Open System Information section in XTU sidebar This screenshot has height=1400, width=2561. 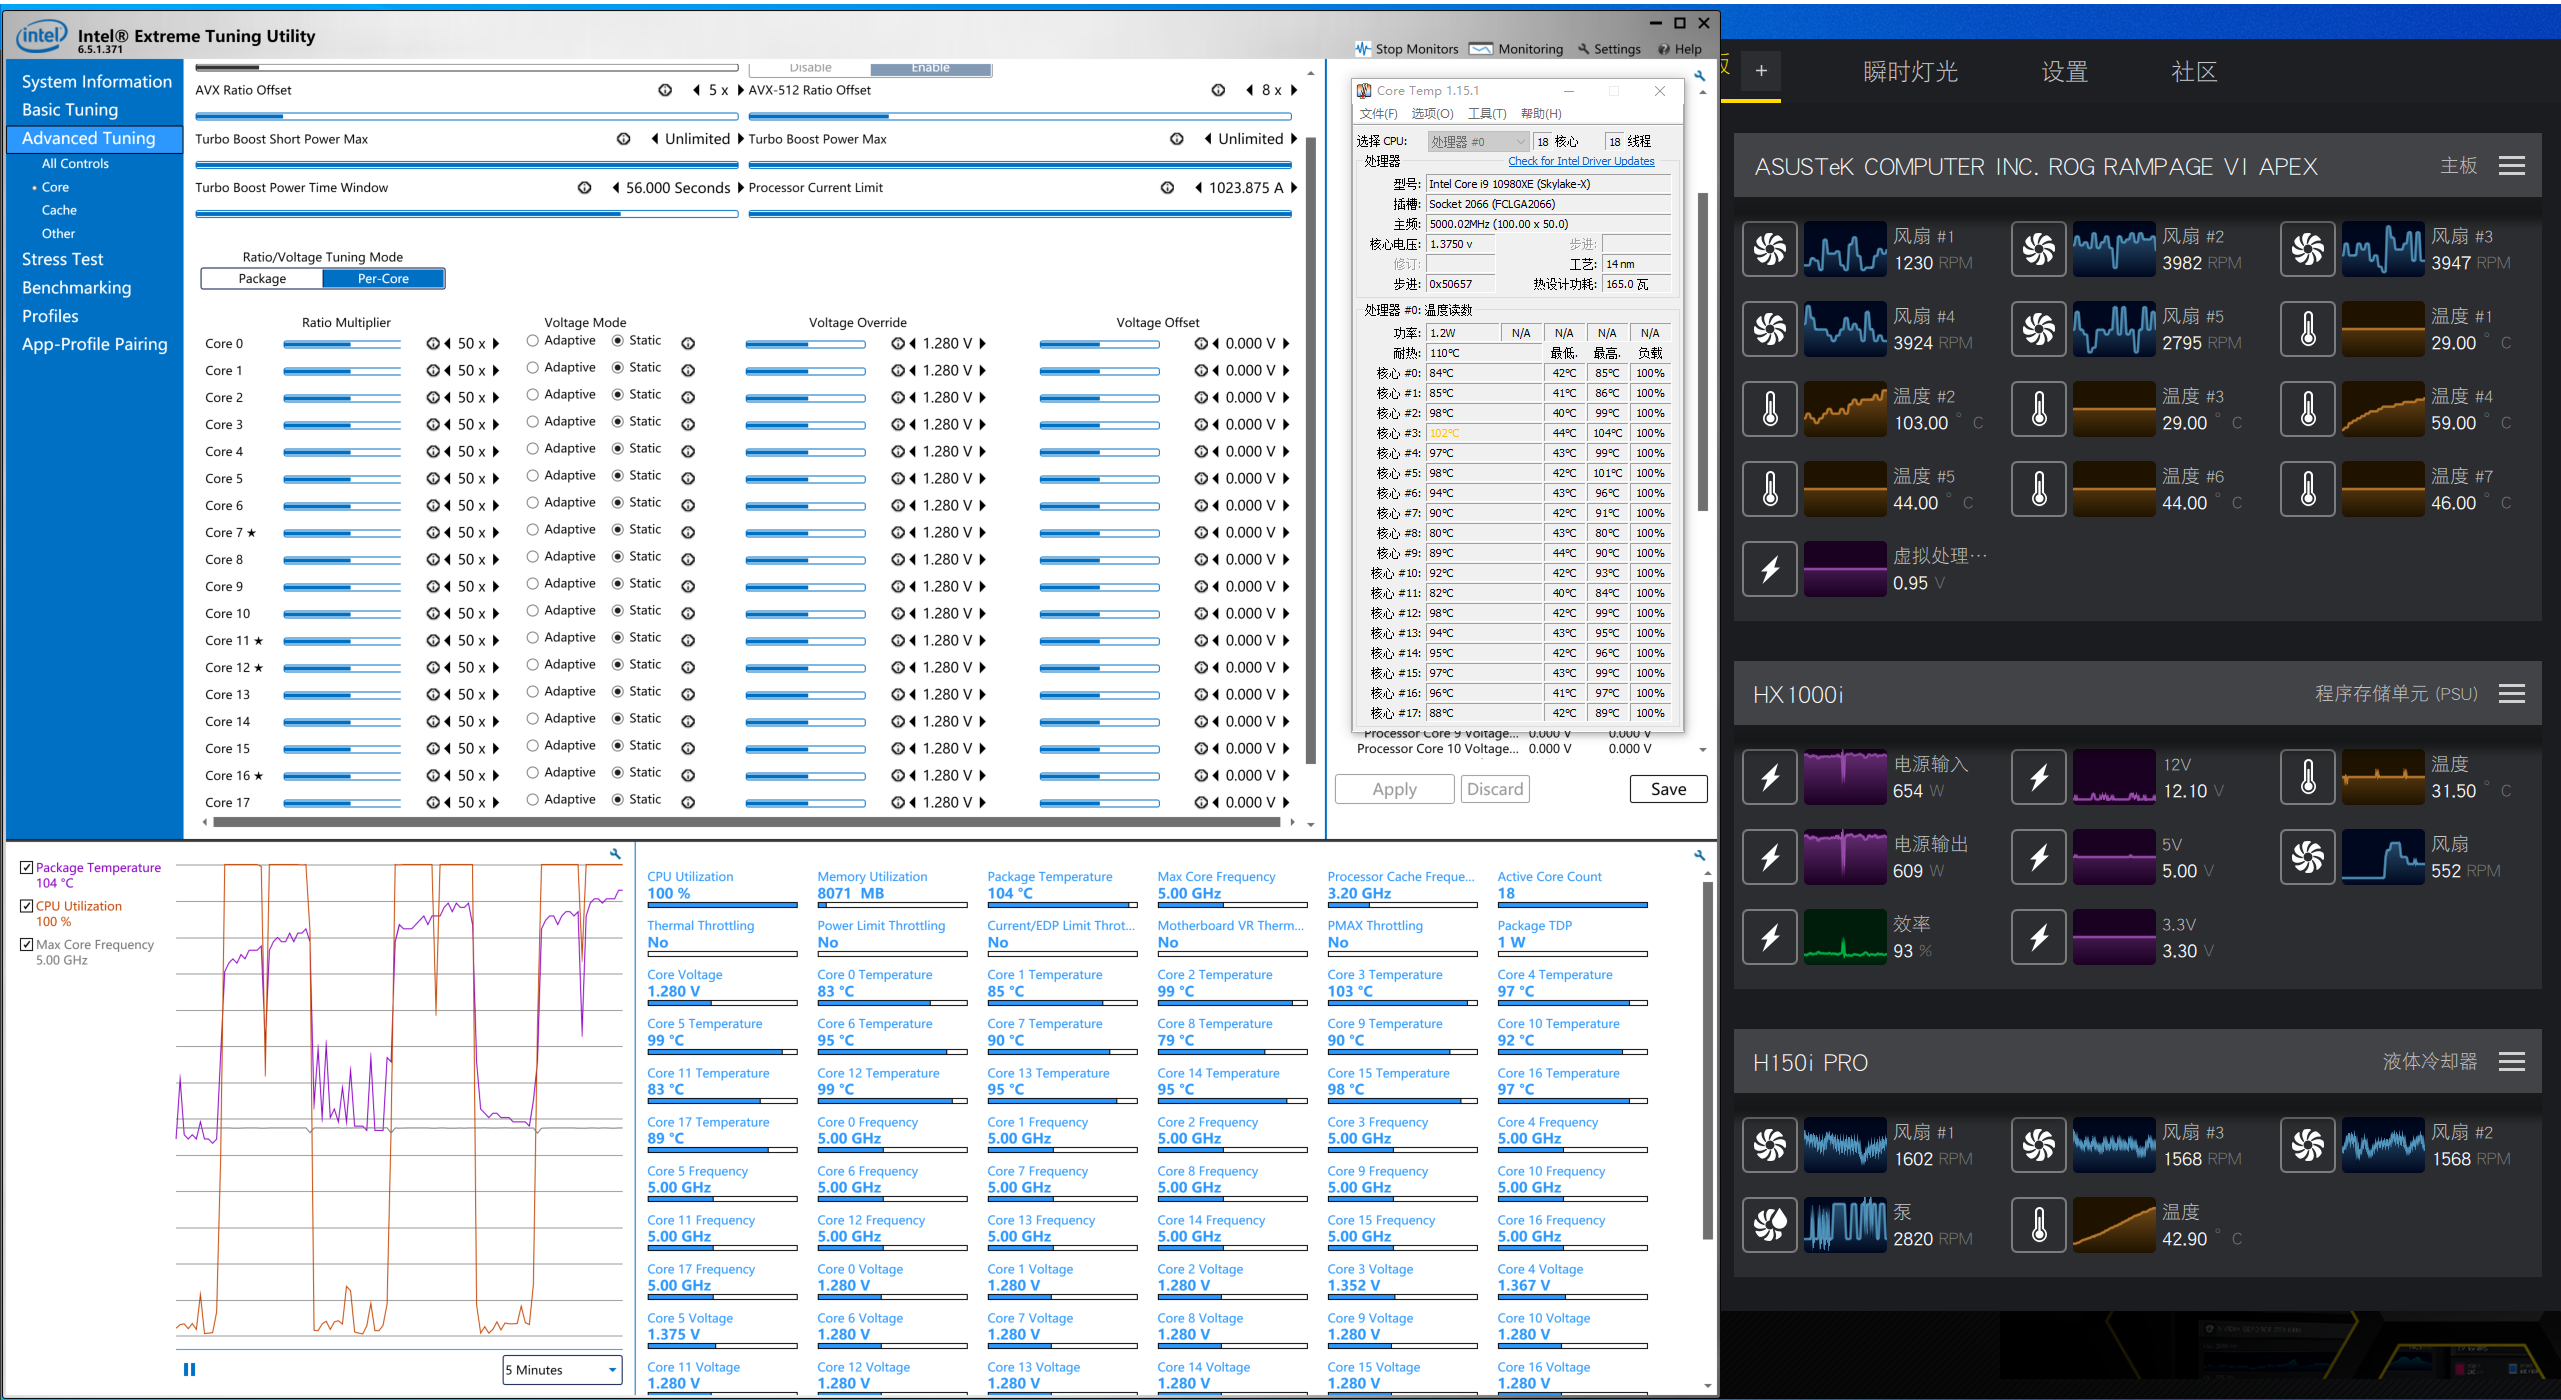pyautogui.click(x=96, y=82)
